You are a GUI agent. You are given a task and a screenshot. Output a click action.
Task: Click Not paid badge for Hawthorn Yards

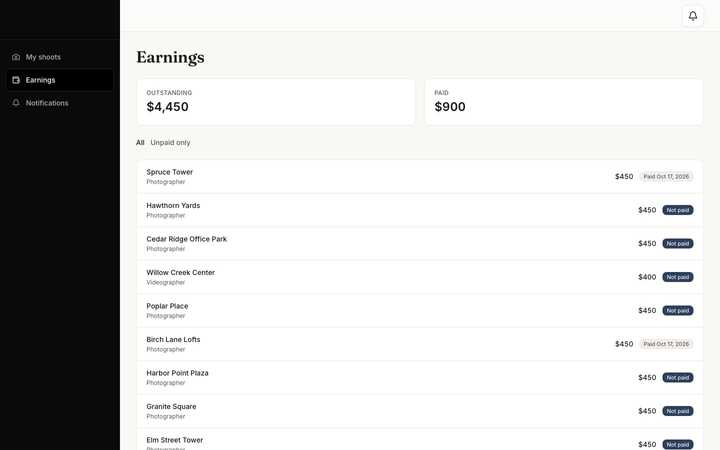[678, 210]
